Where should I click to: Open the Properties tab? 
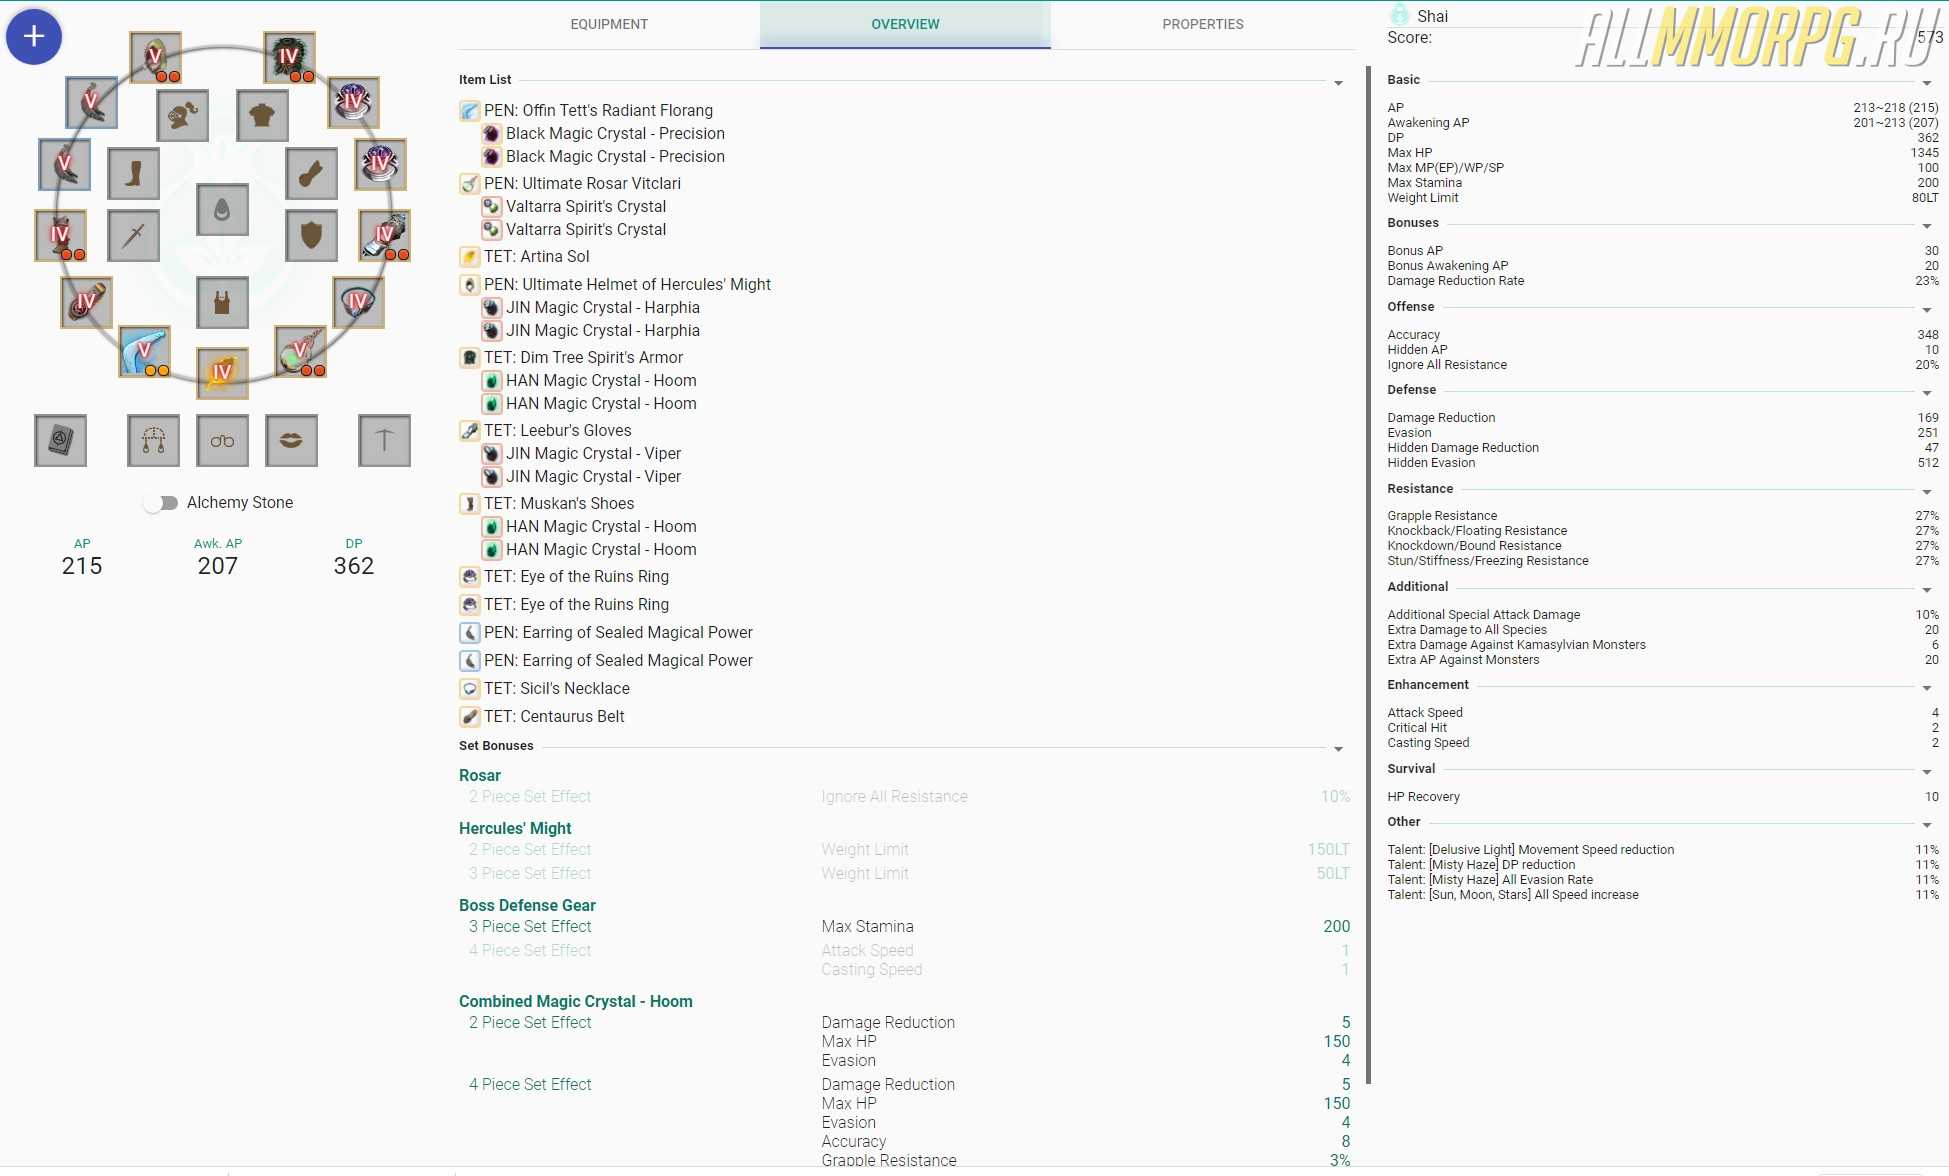tap(1203, 24)
